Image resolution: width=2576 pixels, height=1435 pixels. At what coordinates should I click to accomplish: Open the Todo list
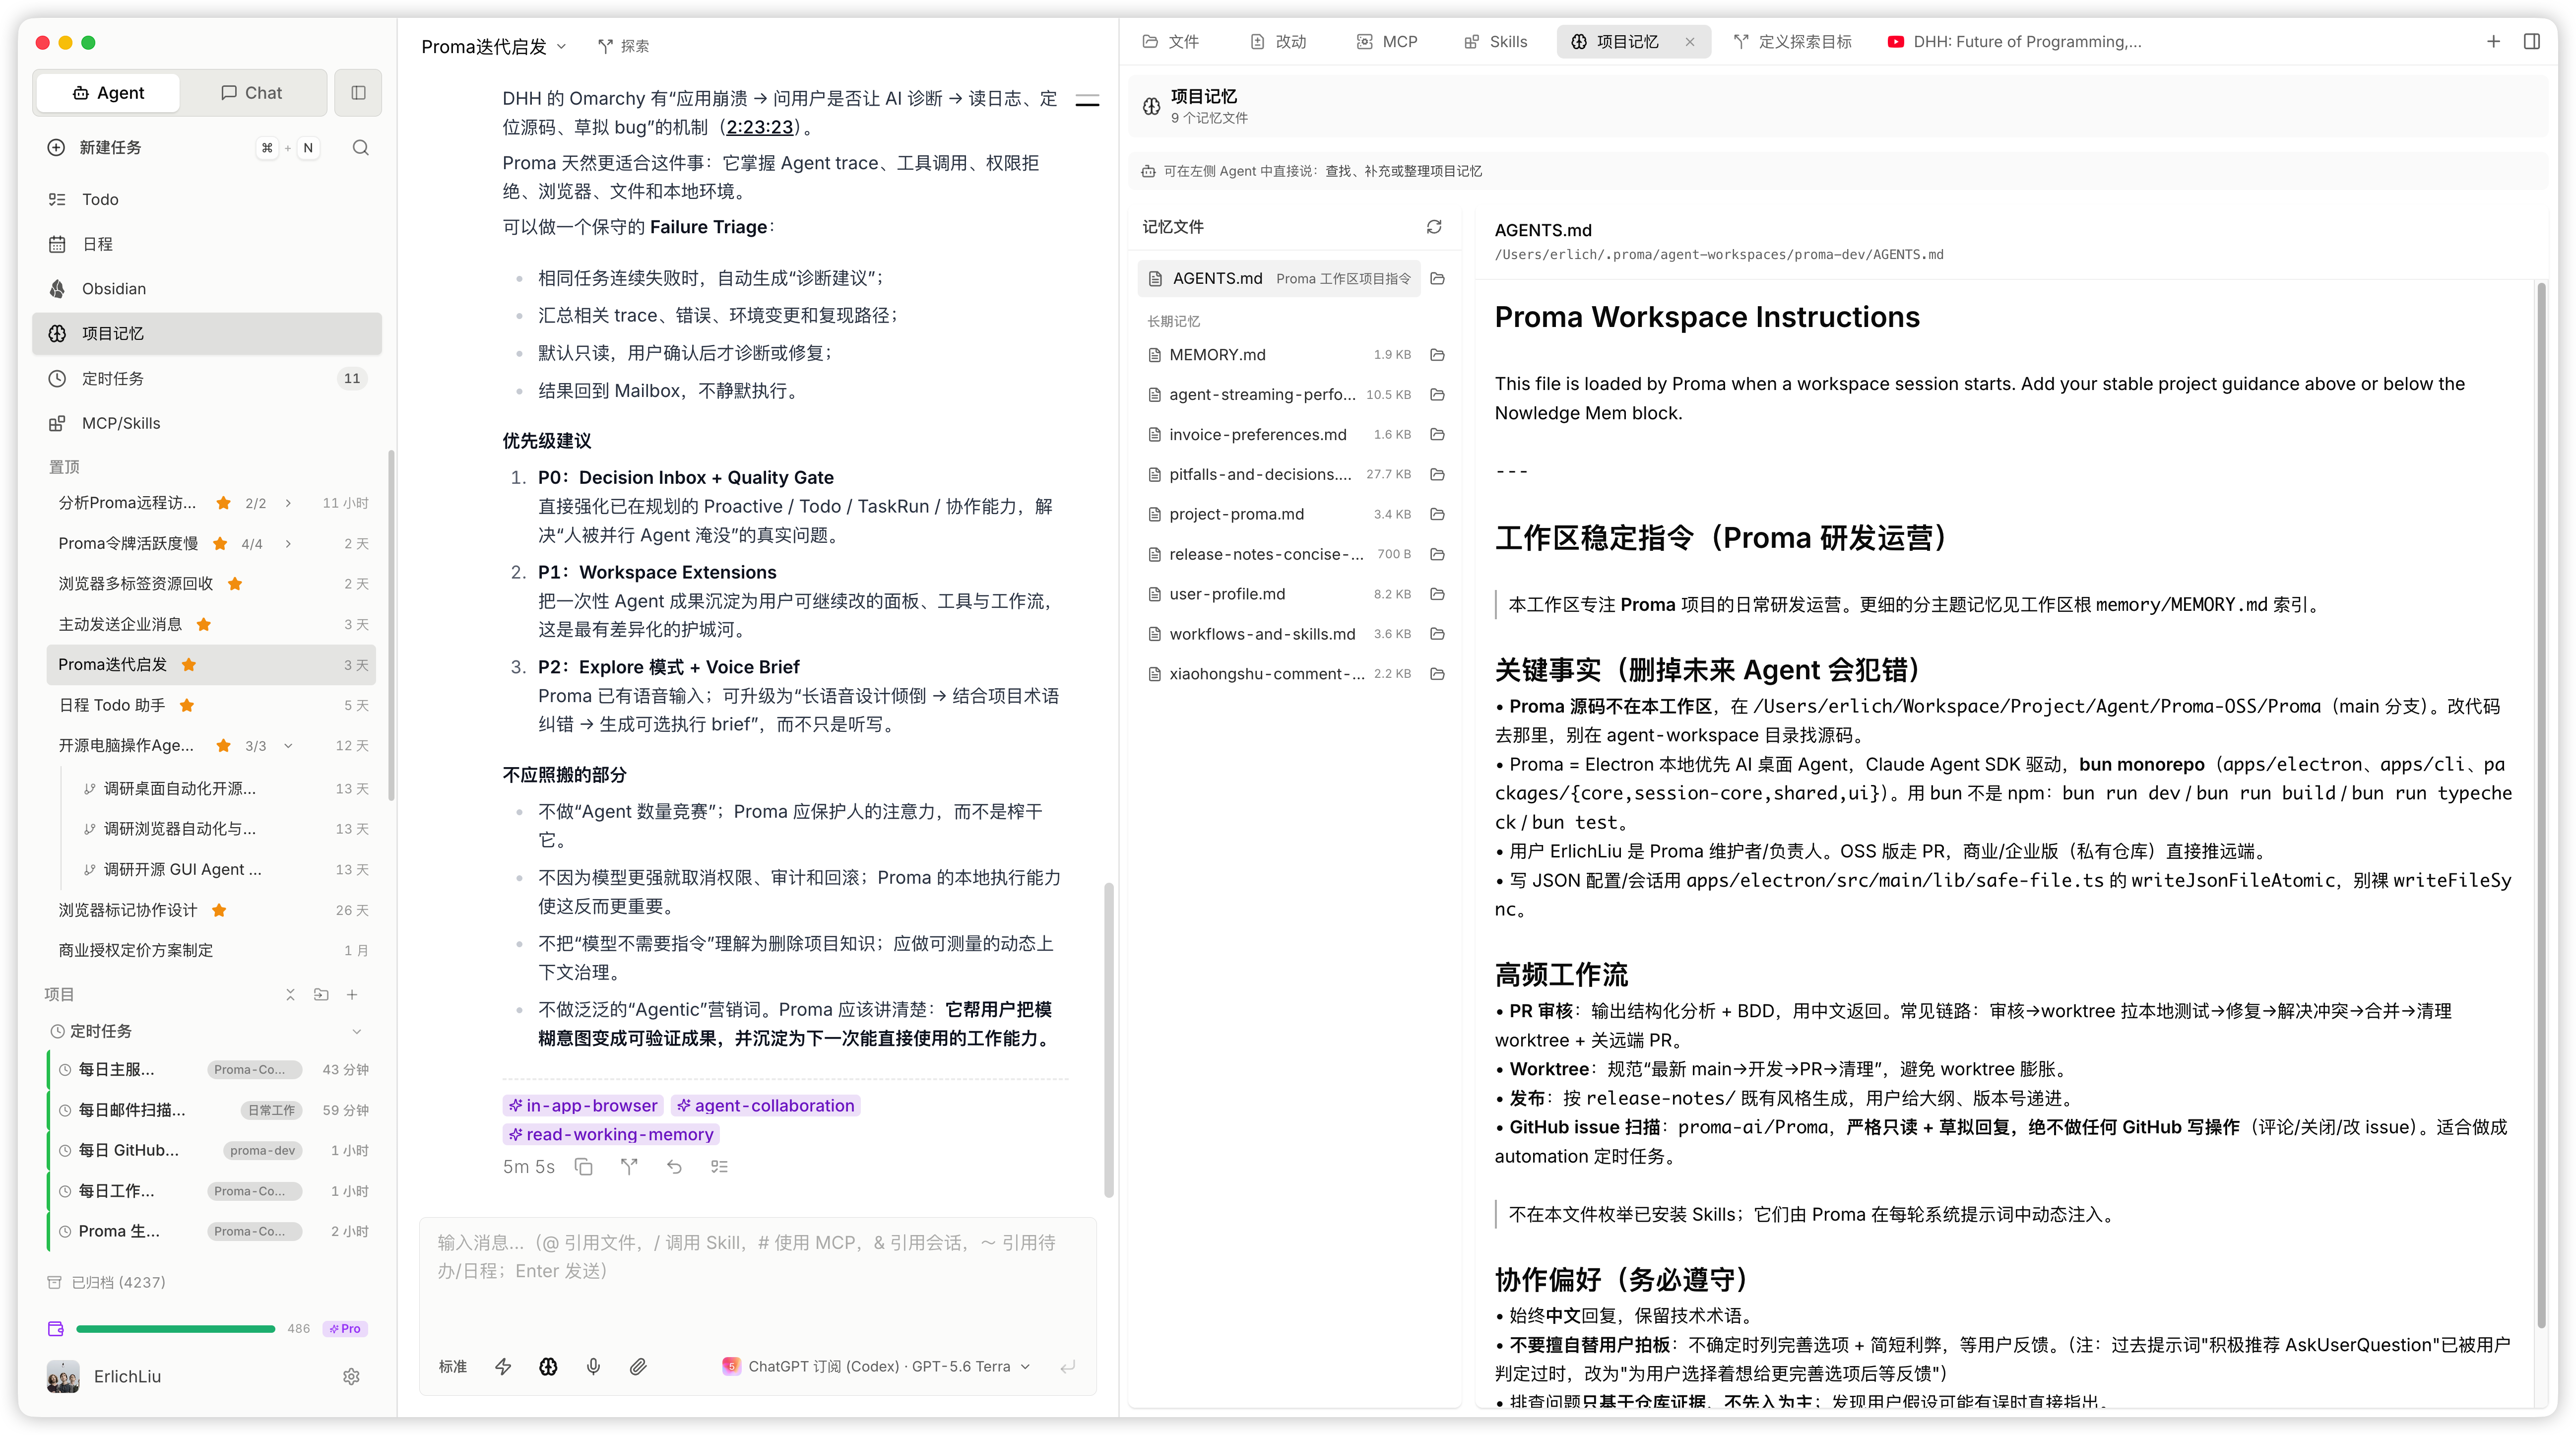pyautogui.click(x=207, y=199)
